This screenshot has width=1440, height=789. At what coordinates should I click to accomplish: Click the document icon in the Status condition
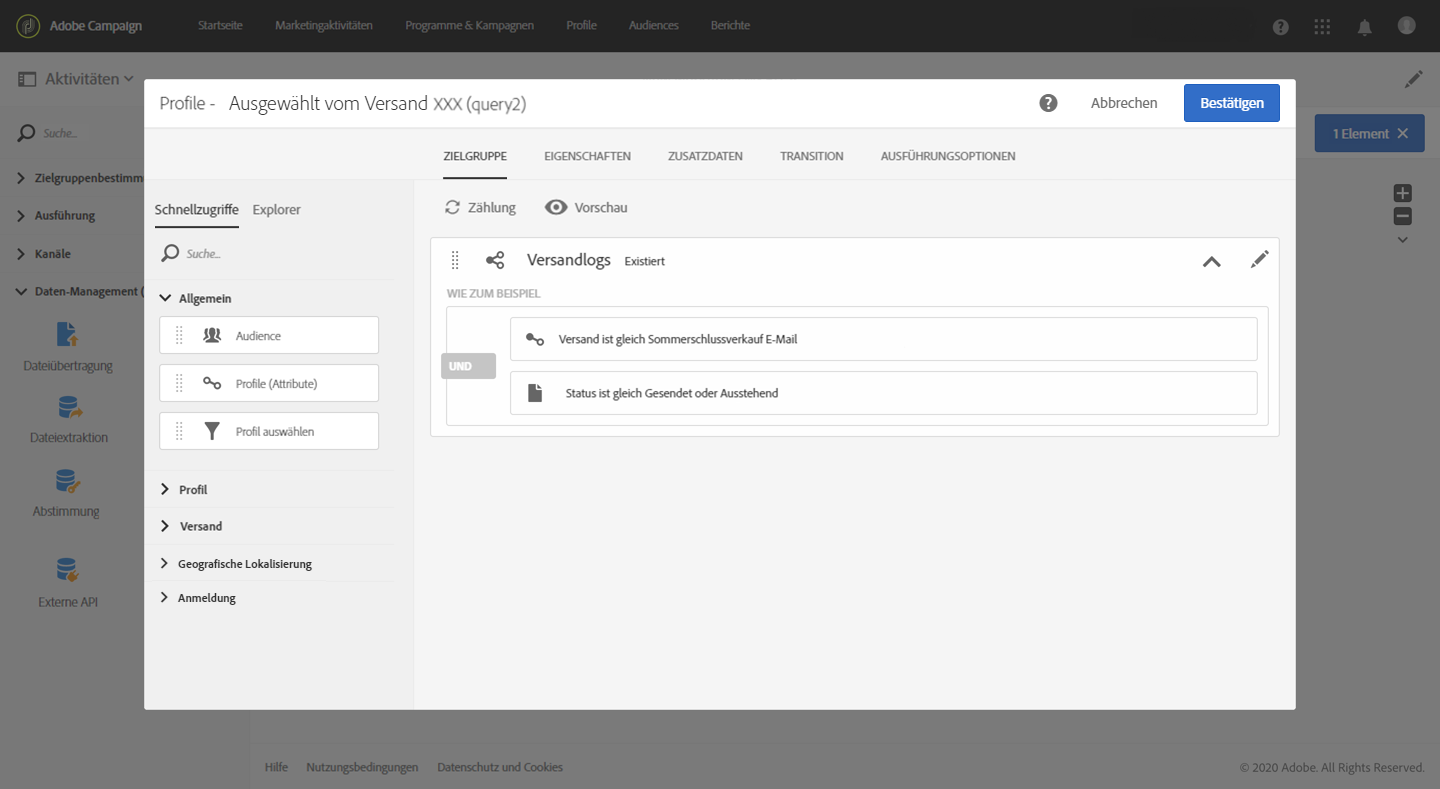(535, 393)
